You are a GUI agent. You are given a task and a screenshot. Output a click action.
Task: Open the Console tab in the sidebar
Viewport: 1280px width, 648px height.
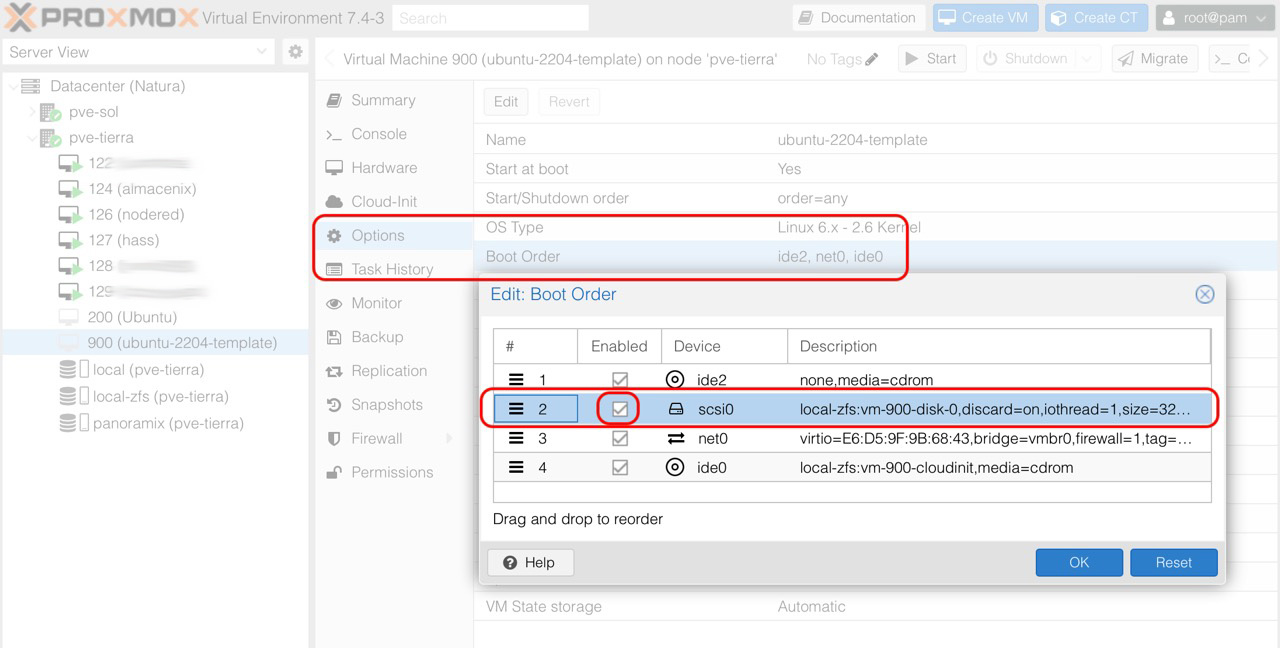(394, 134)
